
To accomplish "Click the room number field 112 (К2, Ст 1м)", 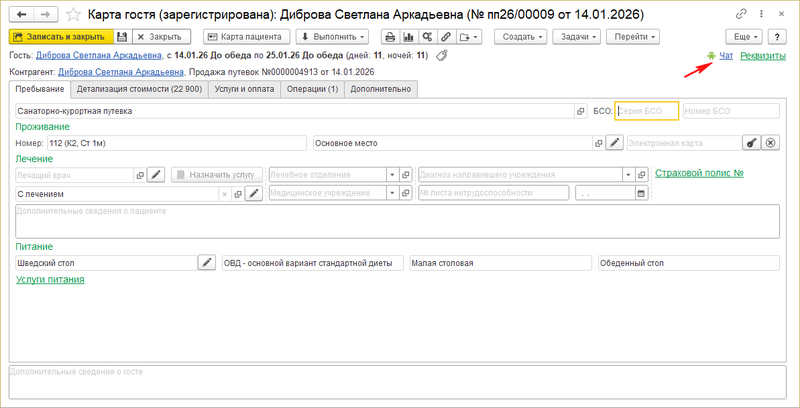I will [x=177, y=143].
